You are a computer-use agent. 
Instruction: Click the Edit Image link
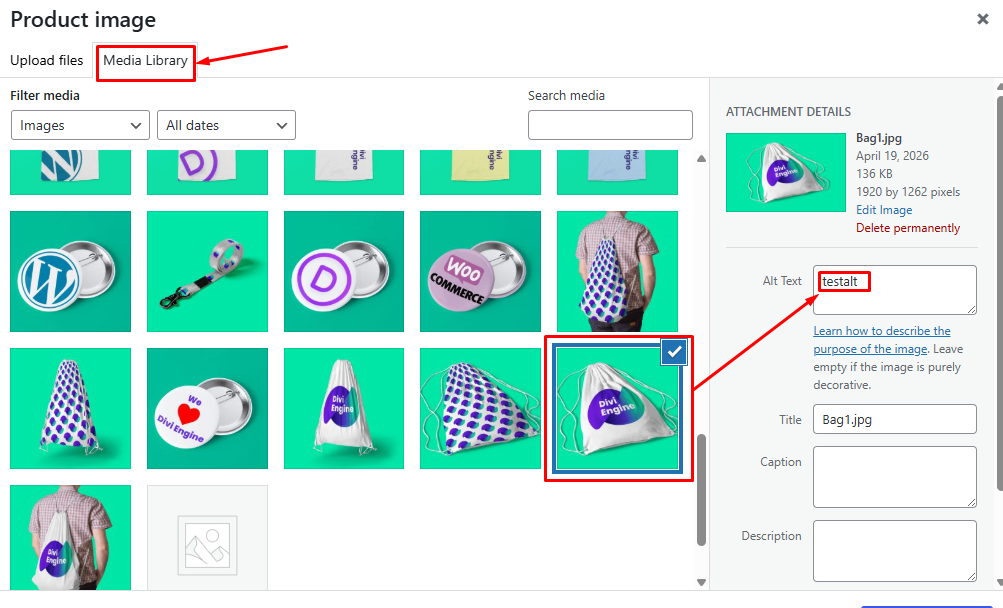point(884,210)
